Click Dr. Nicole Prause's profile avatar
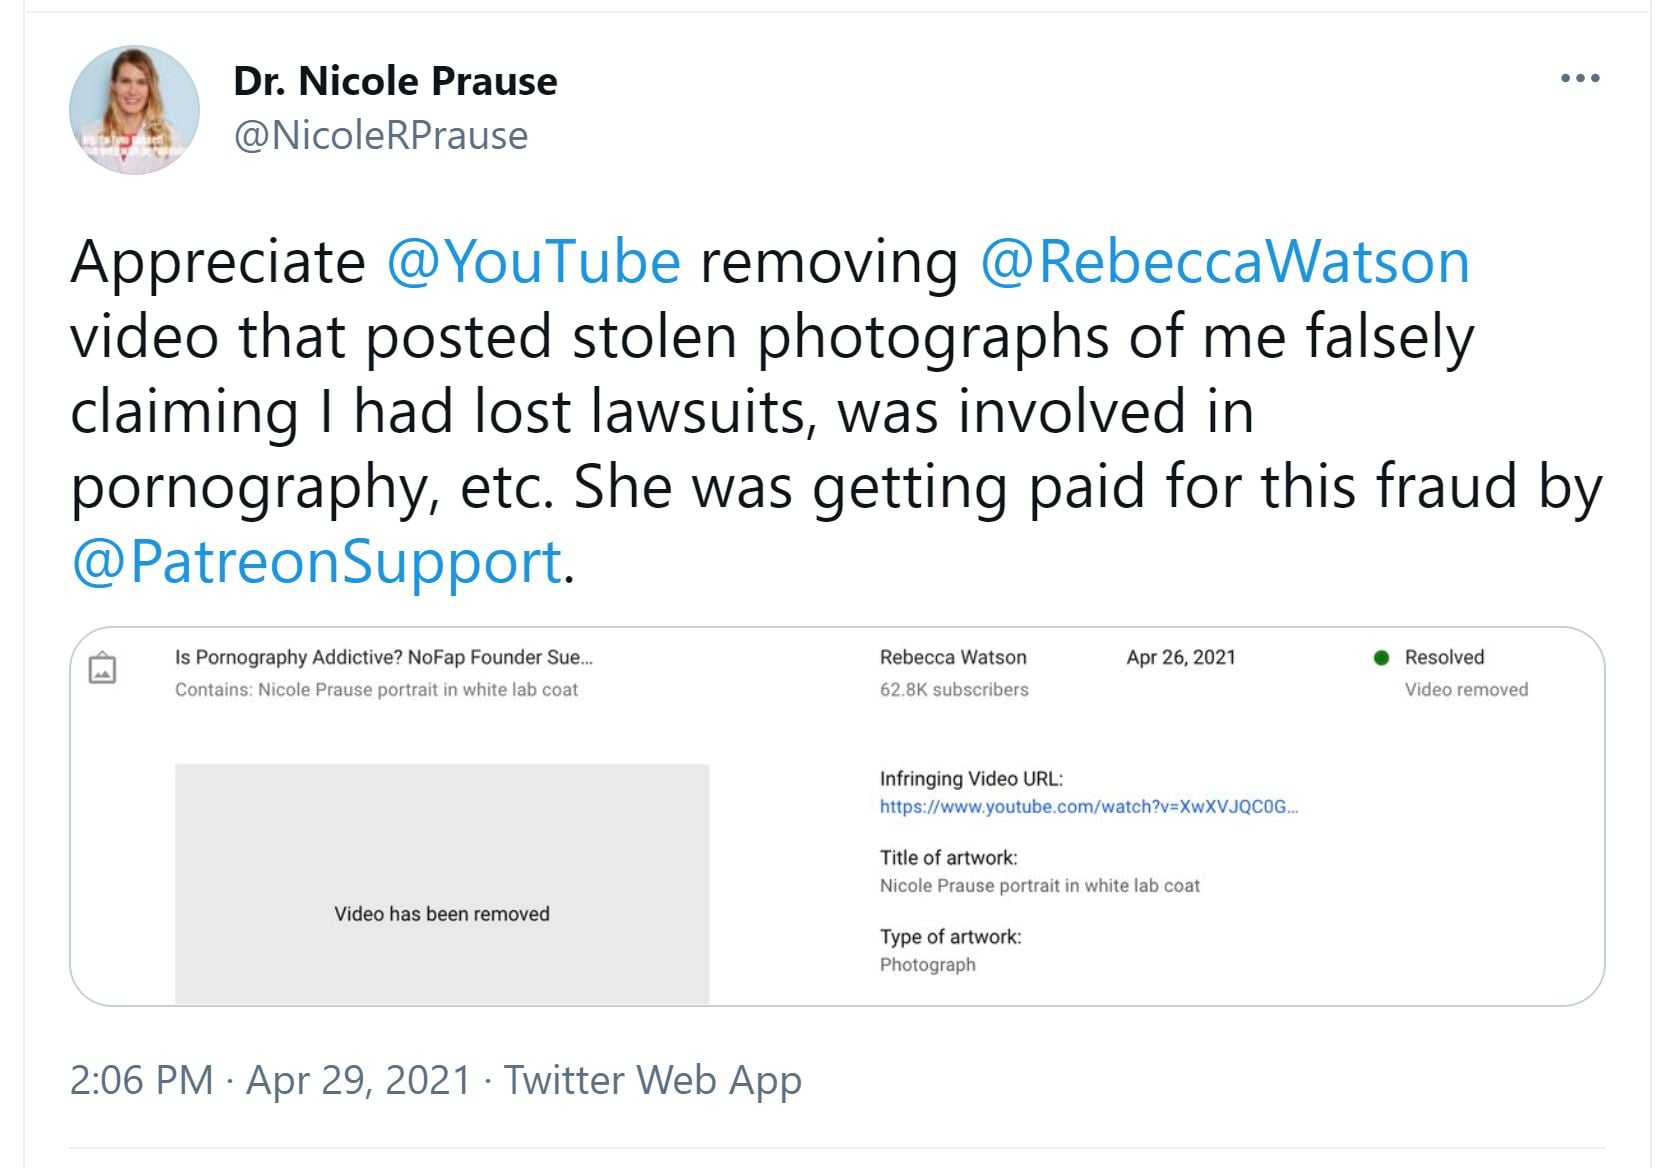The image size is (1669, 1168). 134,110
